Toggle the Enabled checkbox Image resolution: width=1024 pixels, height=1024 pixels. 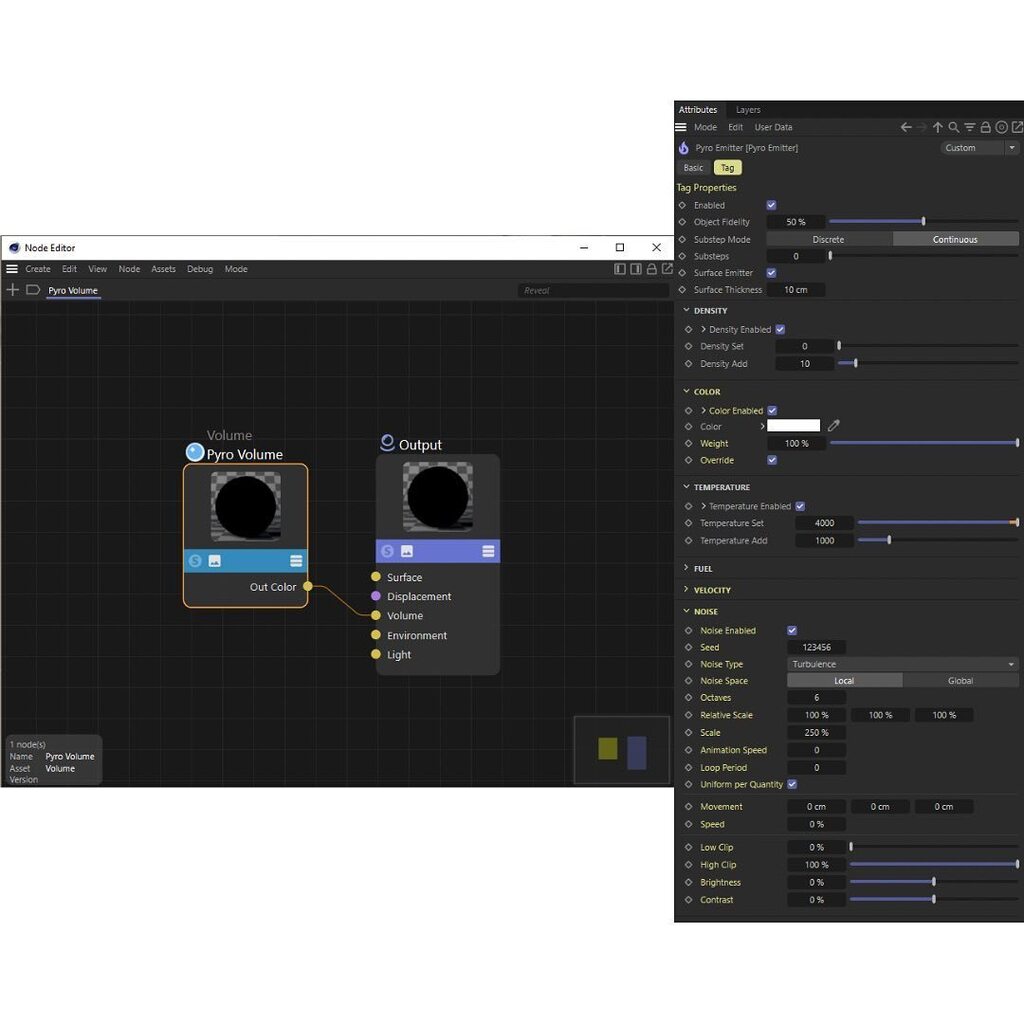point(771,204)
